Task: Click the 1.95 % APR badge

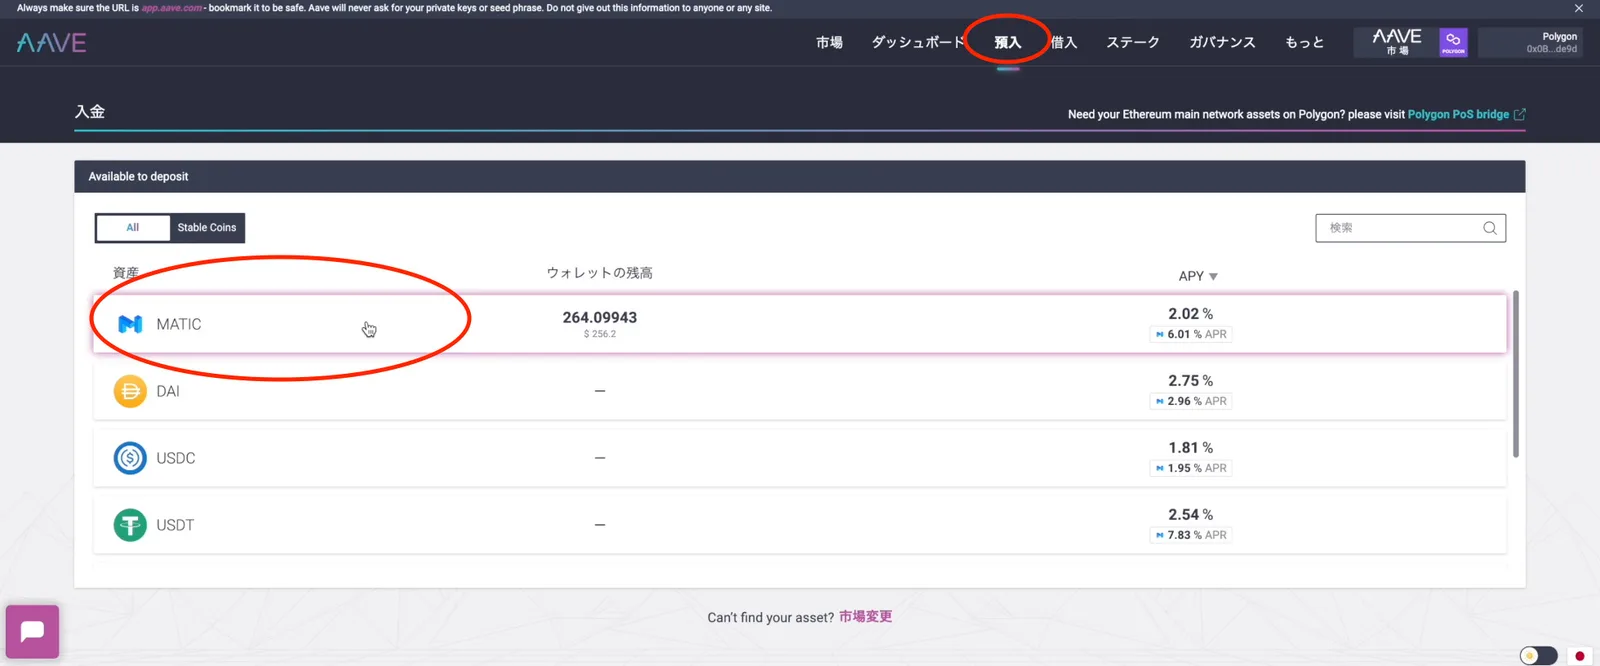Action: tap(1191, 468)
